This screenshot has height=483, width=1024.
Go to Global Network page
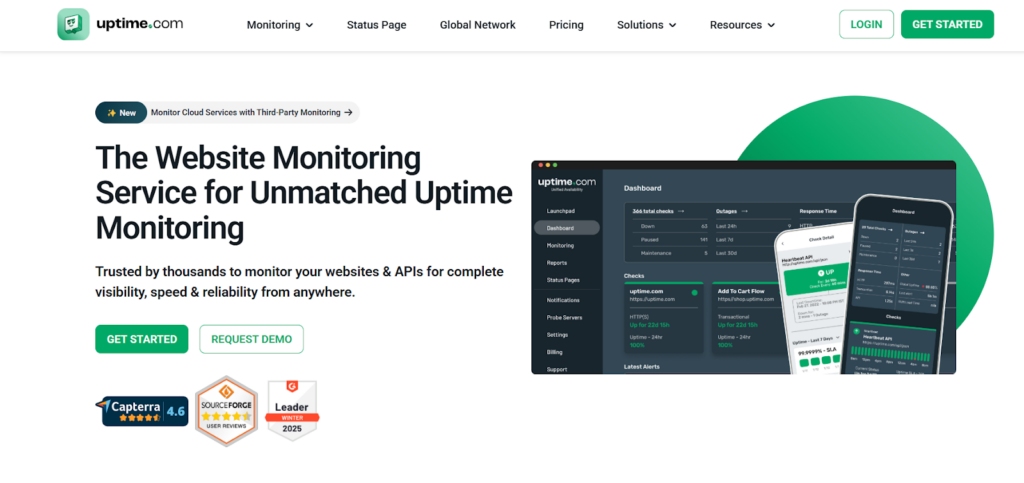click(x=477, y=25)
